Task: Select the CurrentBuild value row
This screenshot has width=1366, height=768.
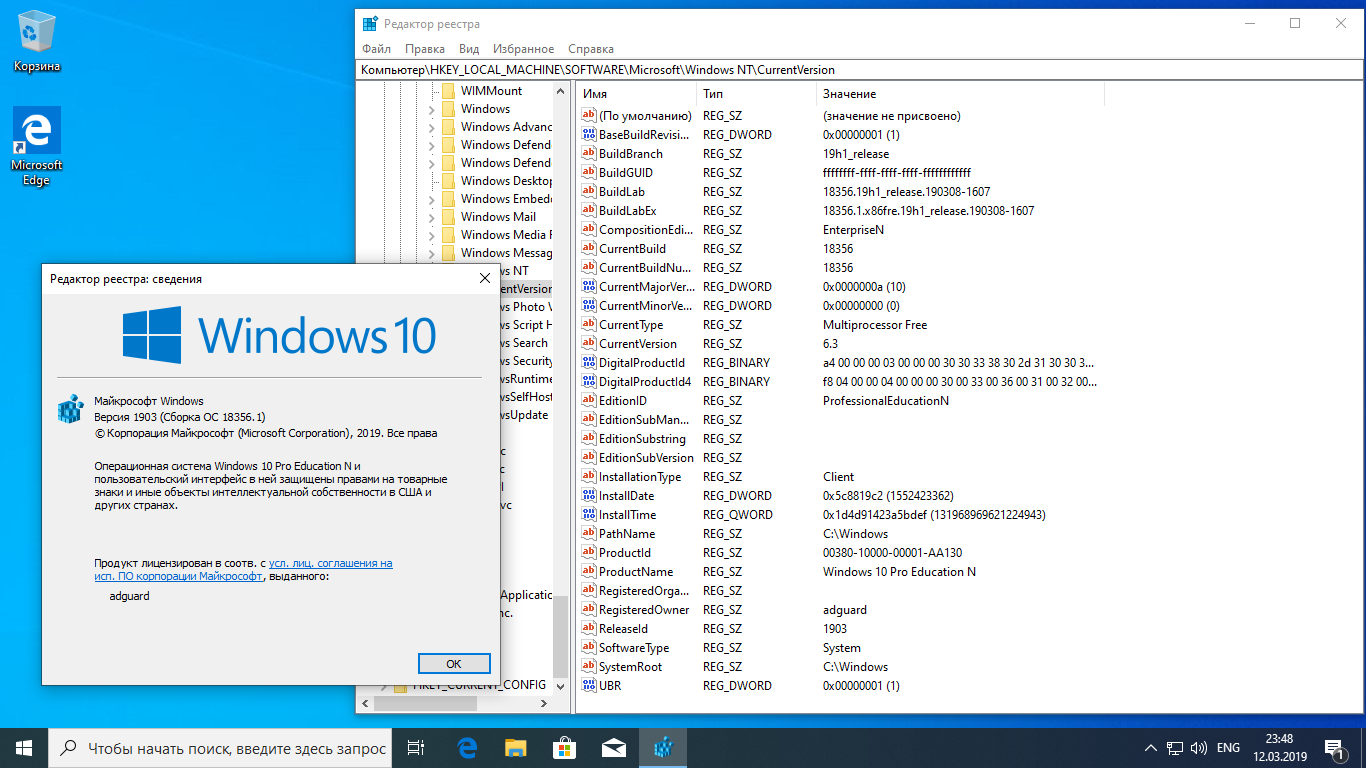Action: 838,249
